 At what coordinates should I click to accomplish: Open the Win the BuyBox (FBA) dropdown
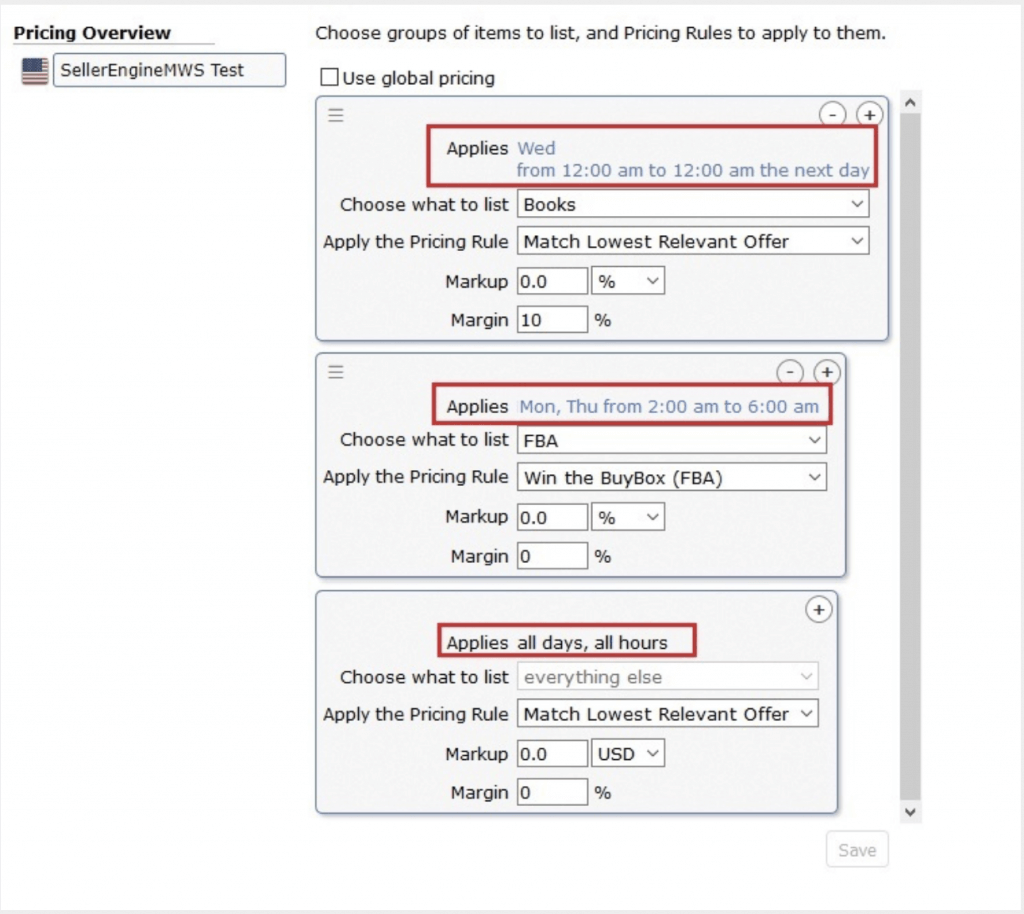(x=671, y=477)
